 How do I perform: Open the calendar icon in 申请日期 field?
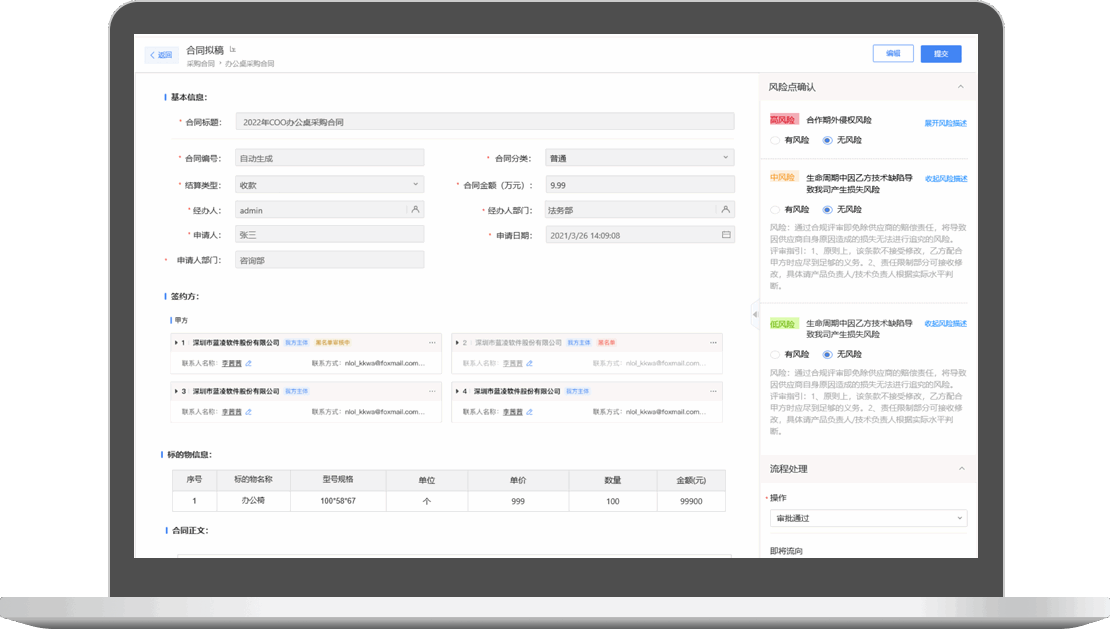pos(726,235)
